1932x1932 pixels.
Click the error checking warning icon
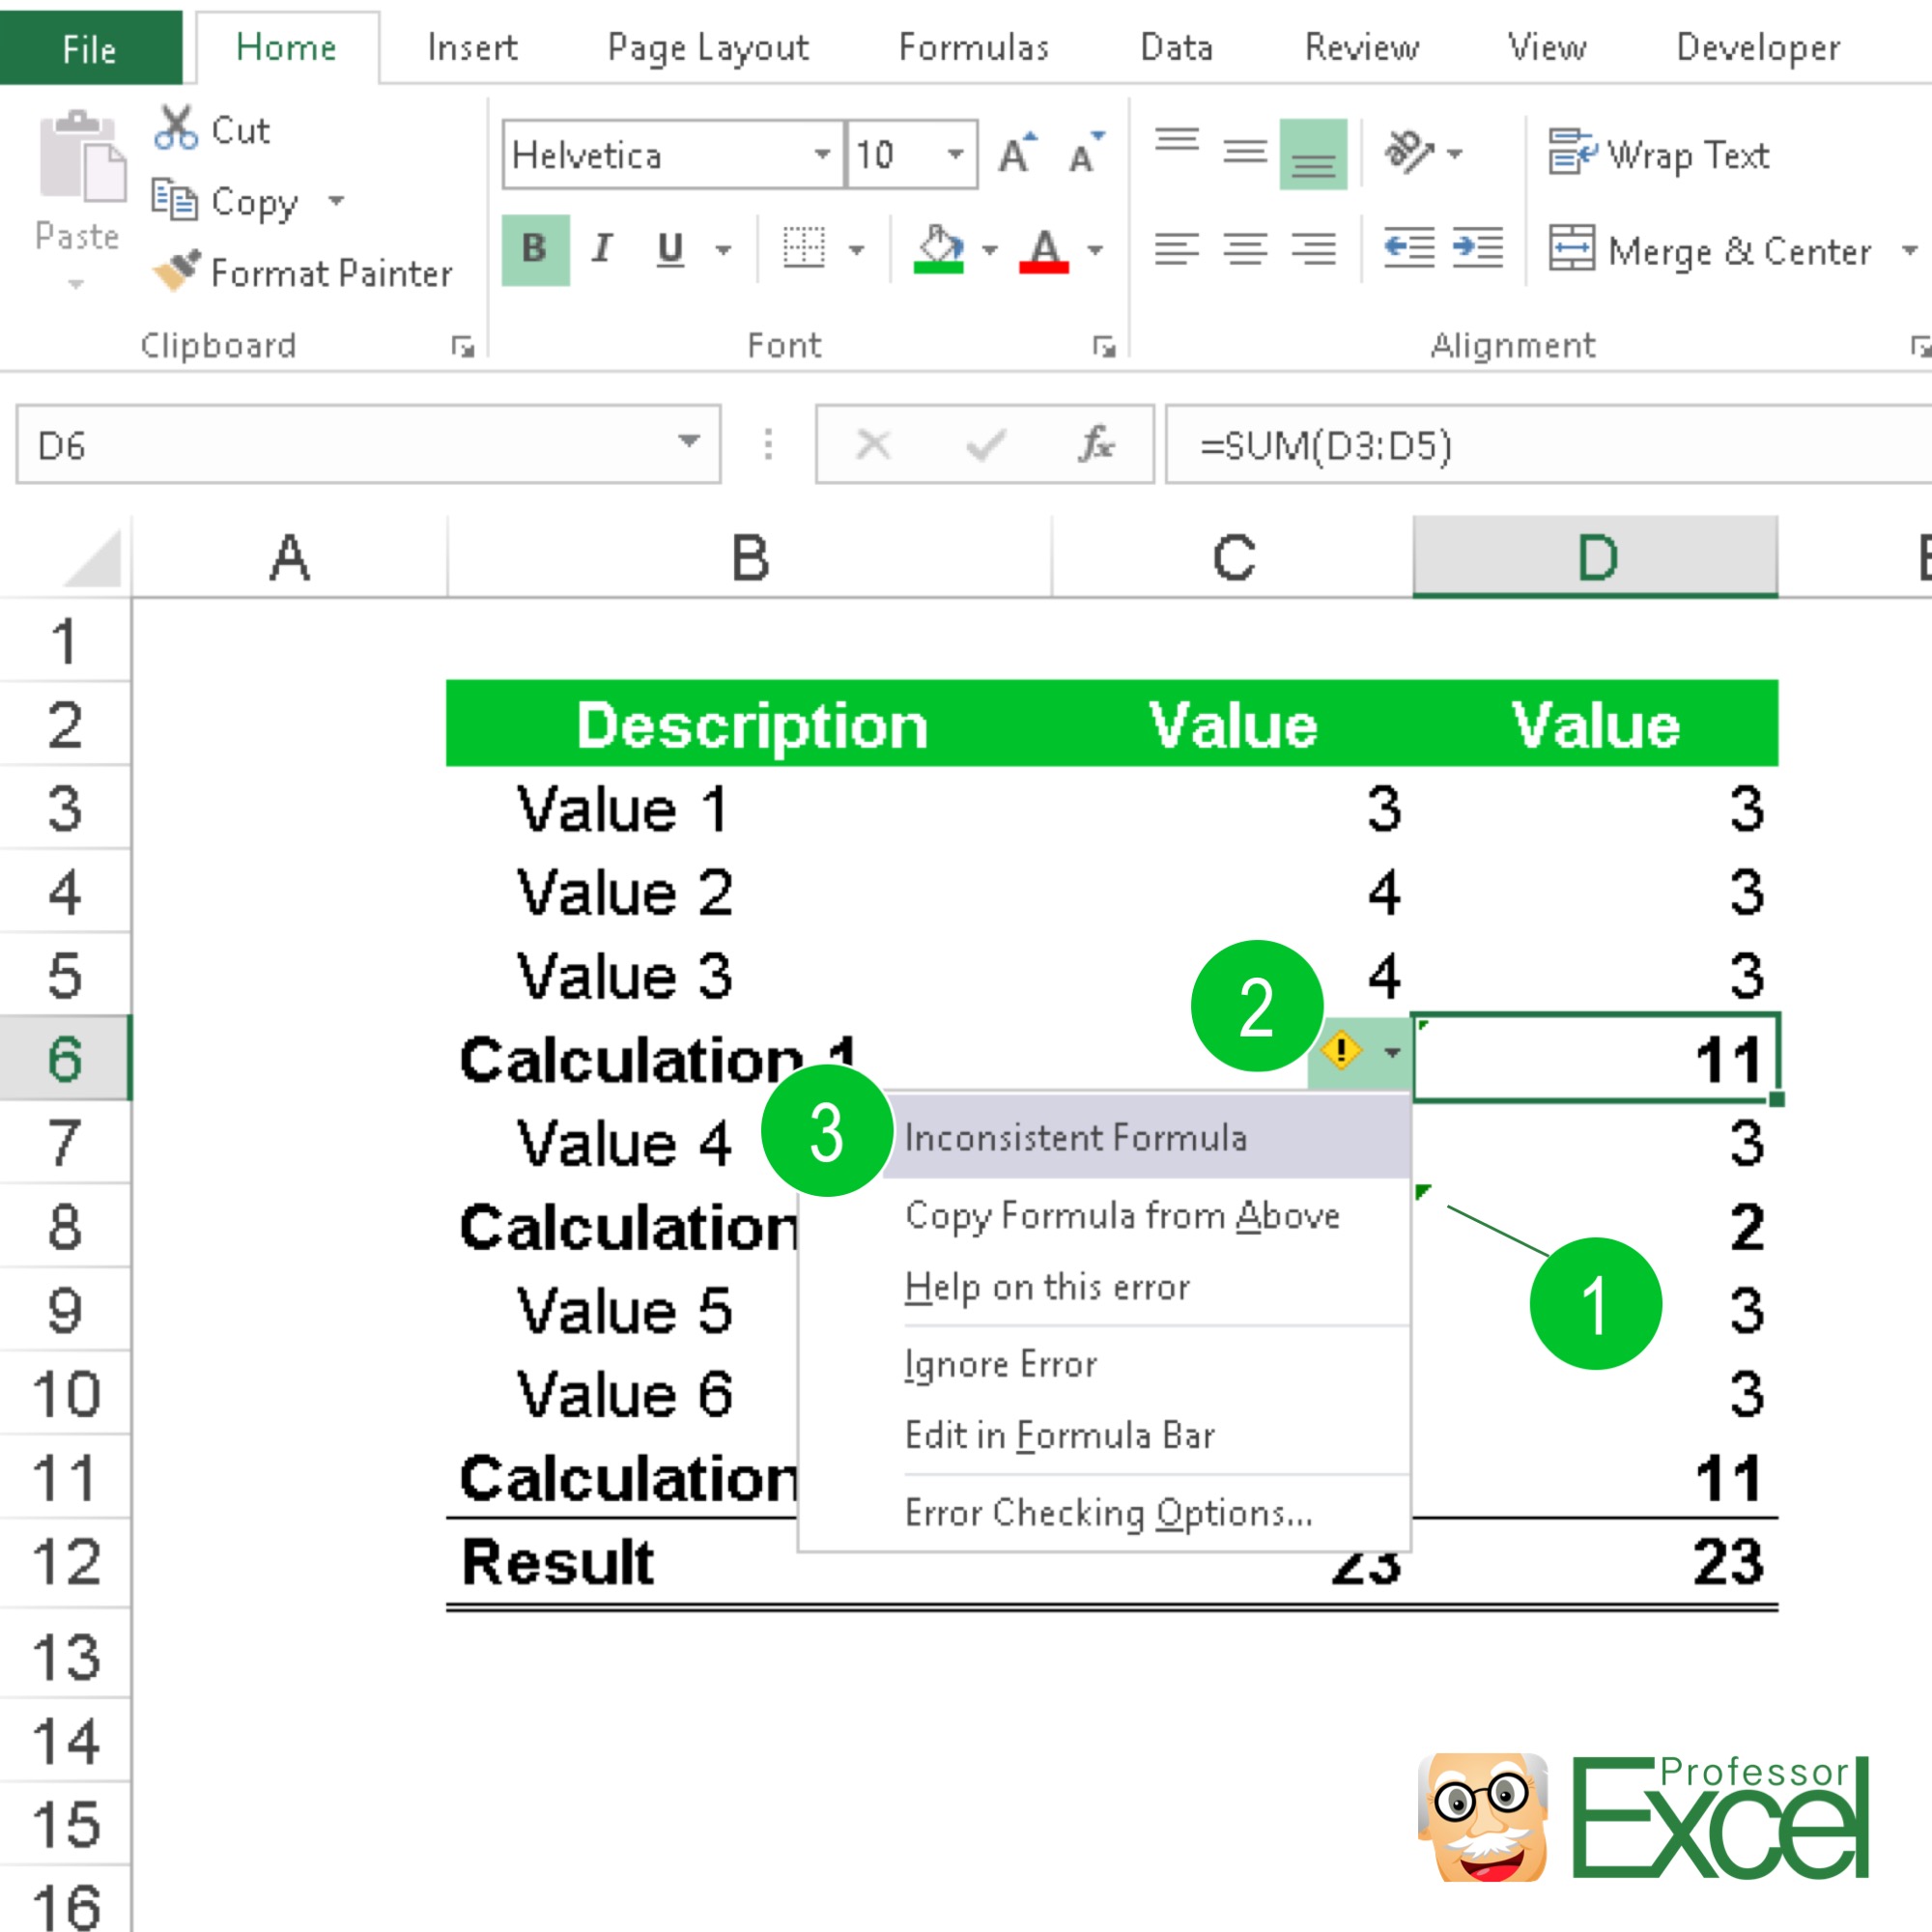(x=1340, y=1051)
